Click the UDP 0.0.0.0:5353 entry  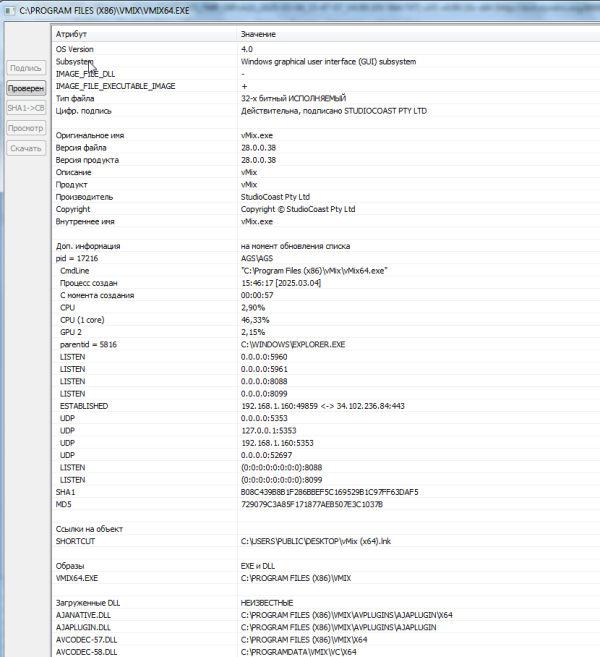coord(326,418)
